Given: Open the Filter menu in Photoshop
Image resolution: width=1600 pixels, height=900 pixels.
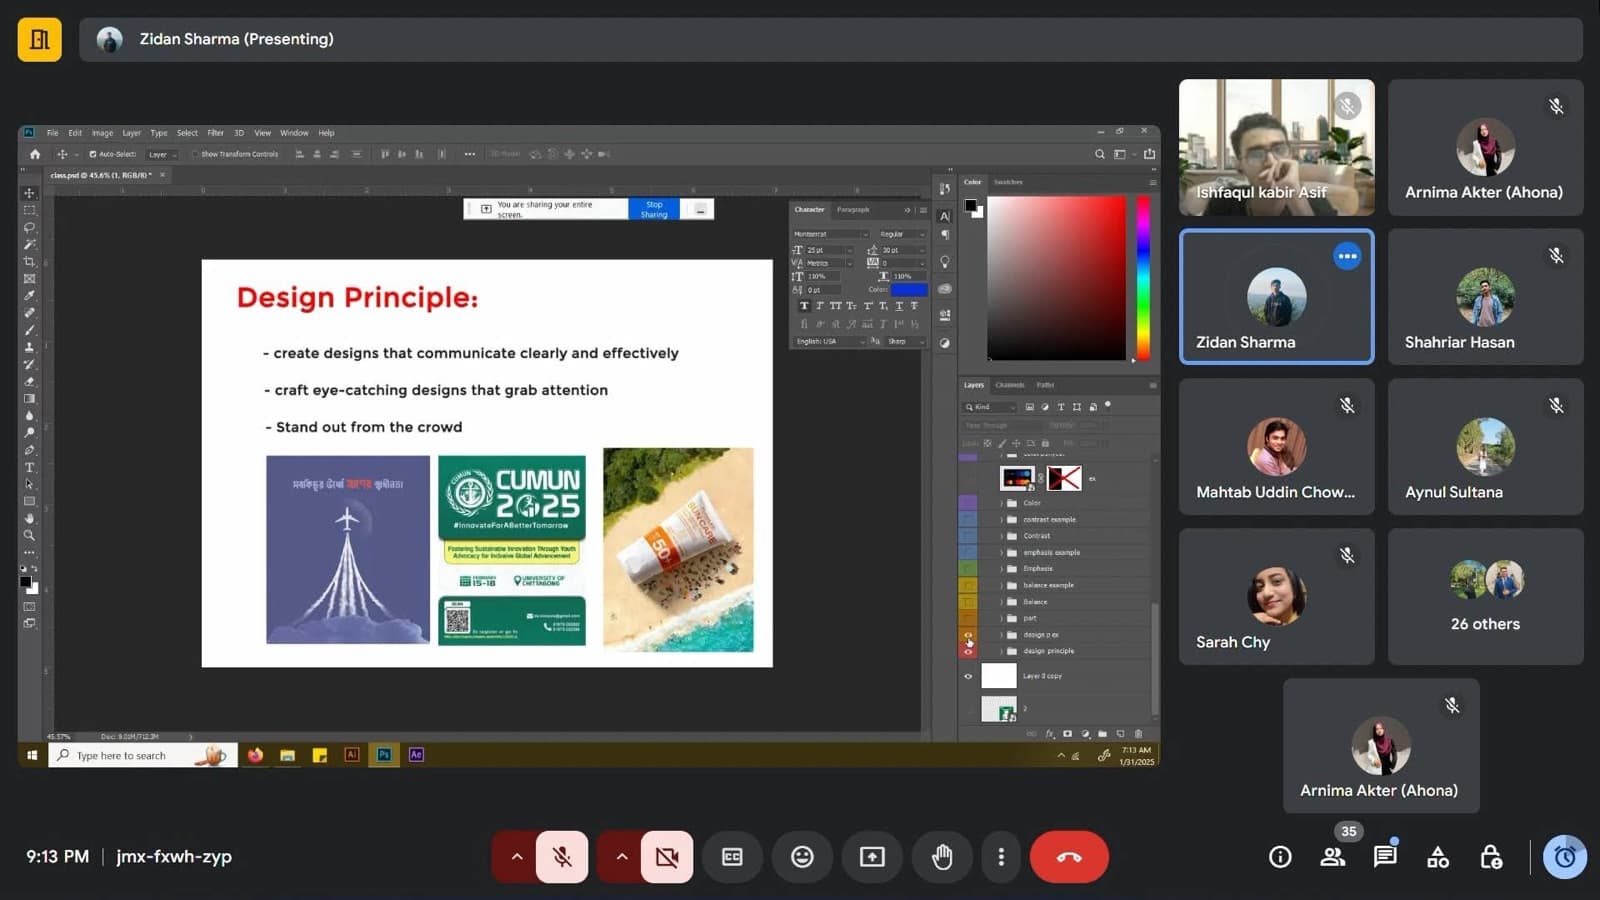Looking at the screenshot, I should [x=215, y=133].
